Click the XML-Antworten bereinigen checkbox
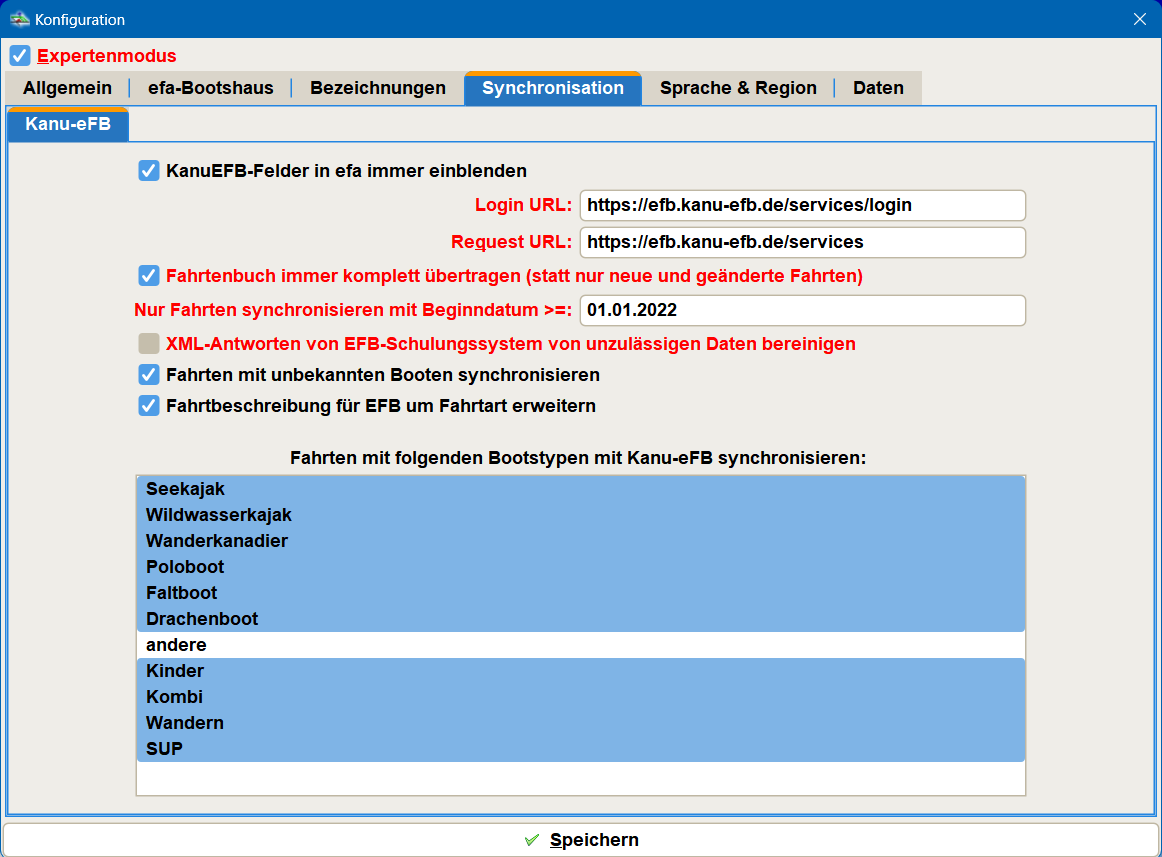Viewport: 1162px width, 857px height. [149, 344]
